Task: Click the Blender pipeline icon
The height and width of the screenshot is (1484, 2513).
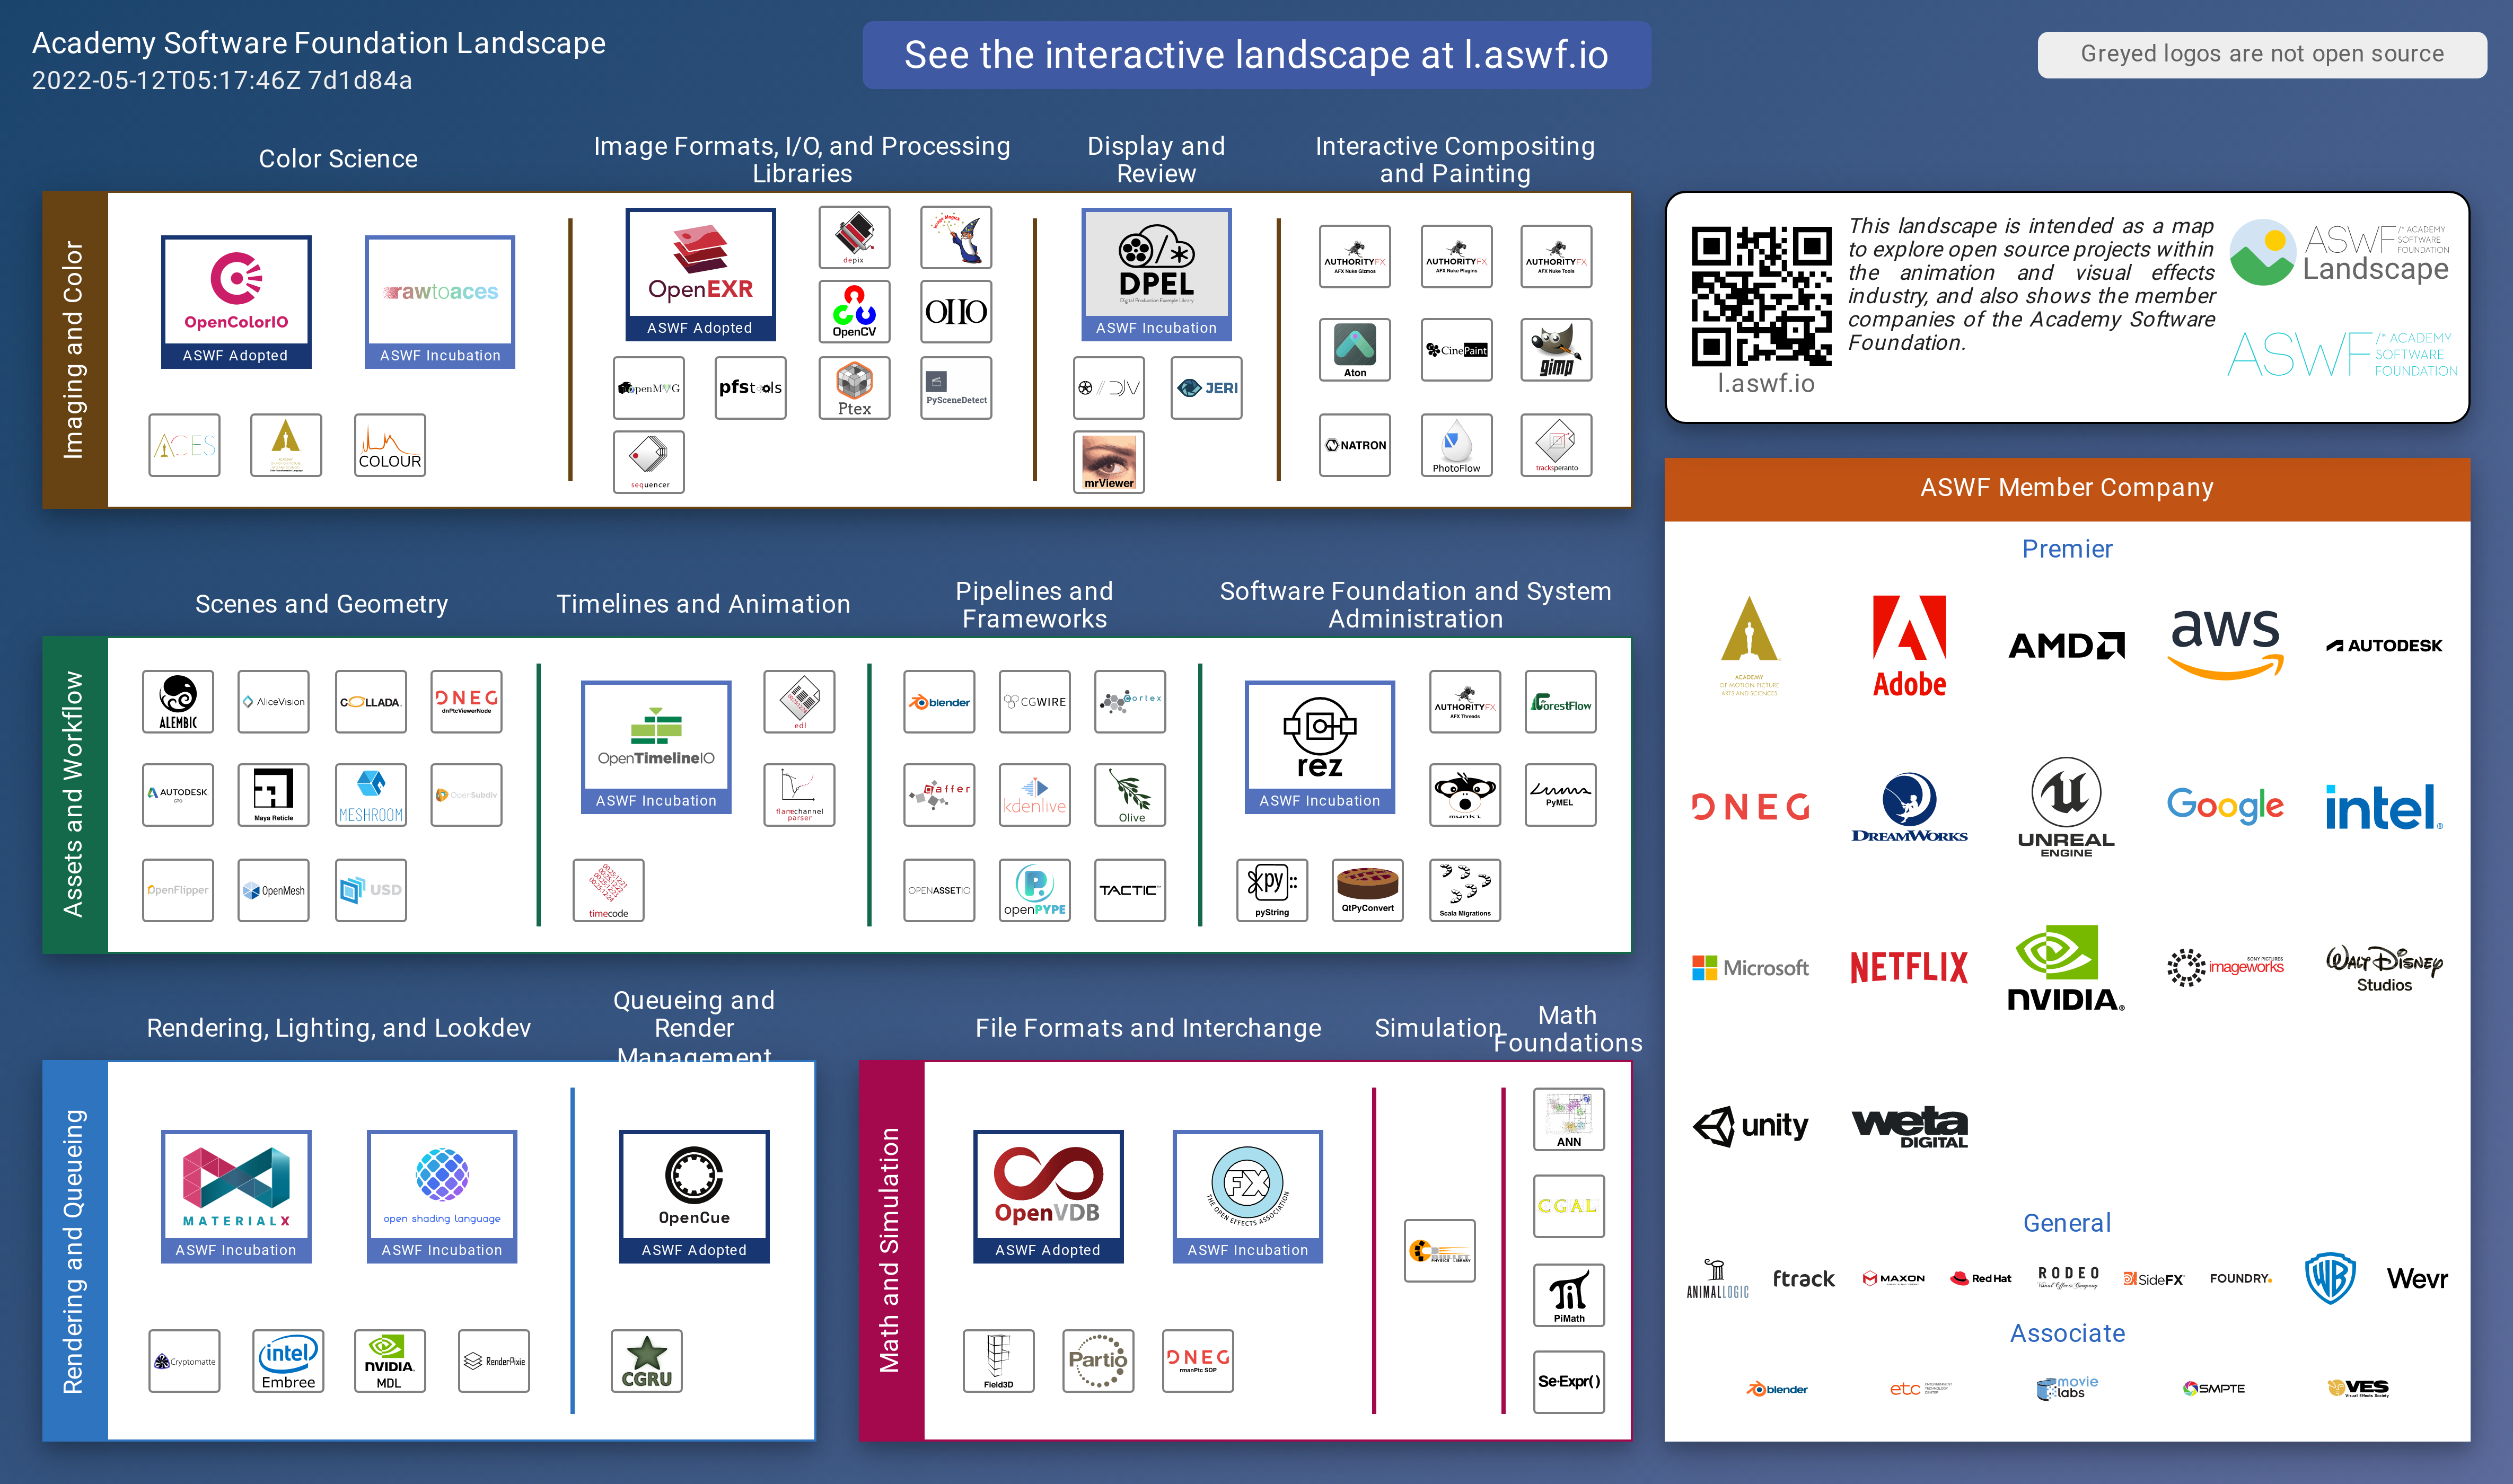Action: tap(939, 702)
